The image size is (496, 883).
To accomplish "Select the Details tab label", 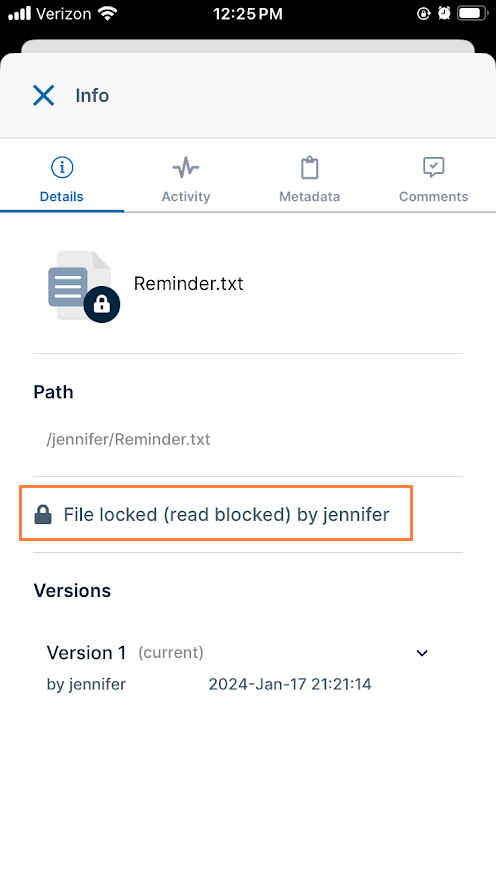I will [61, 197].
